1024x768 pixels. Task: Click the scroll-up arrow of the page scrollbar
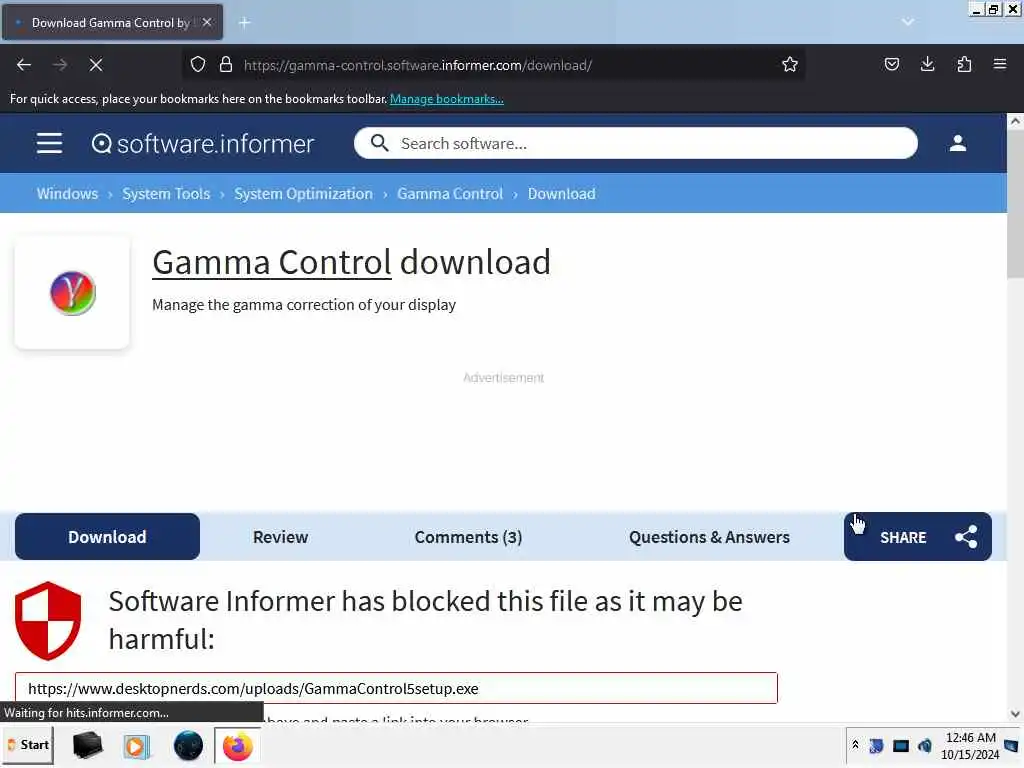click(x=1015, y=121)
